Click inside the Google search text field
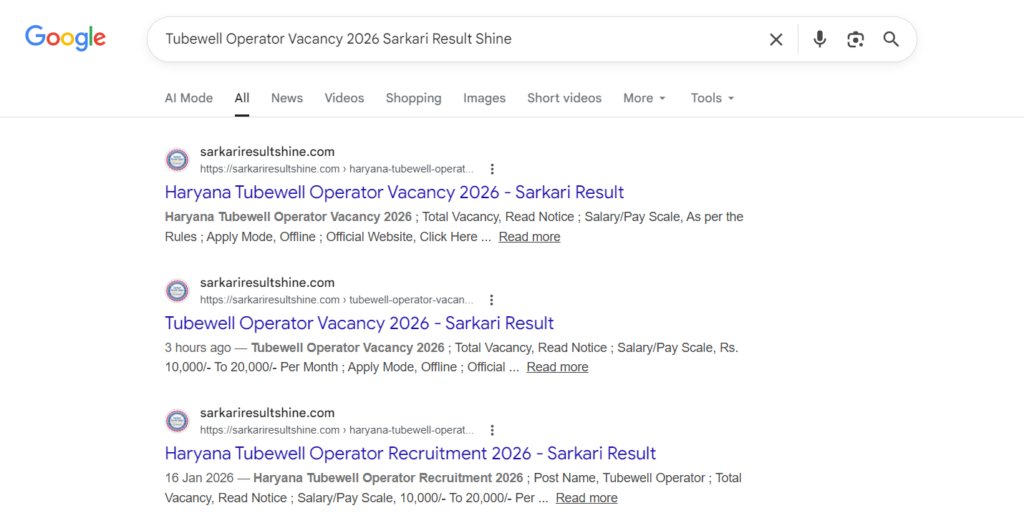Image resolution: width=1024 pixels, height=523 pixels. pyautogui.click(x=450, y=39)
